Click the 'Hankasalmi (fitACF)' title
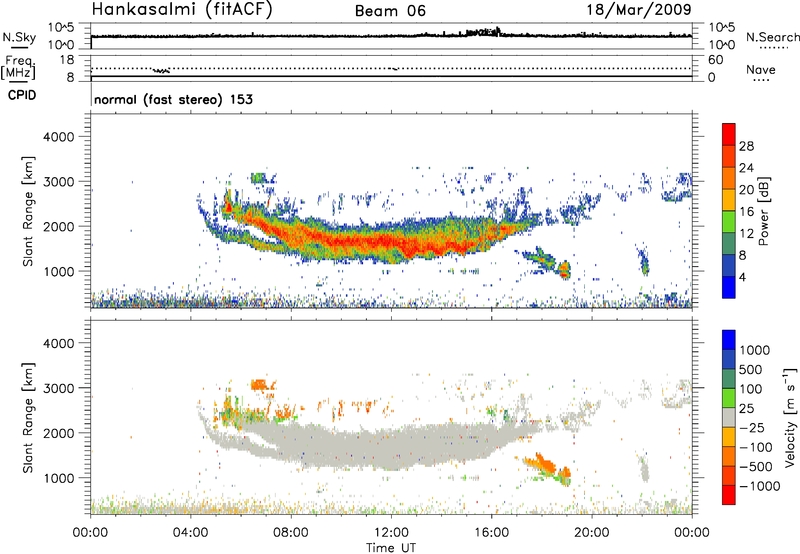This screenshot has width=800, height=554. tap(182, 9)
